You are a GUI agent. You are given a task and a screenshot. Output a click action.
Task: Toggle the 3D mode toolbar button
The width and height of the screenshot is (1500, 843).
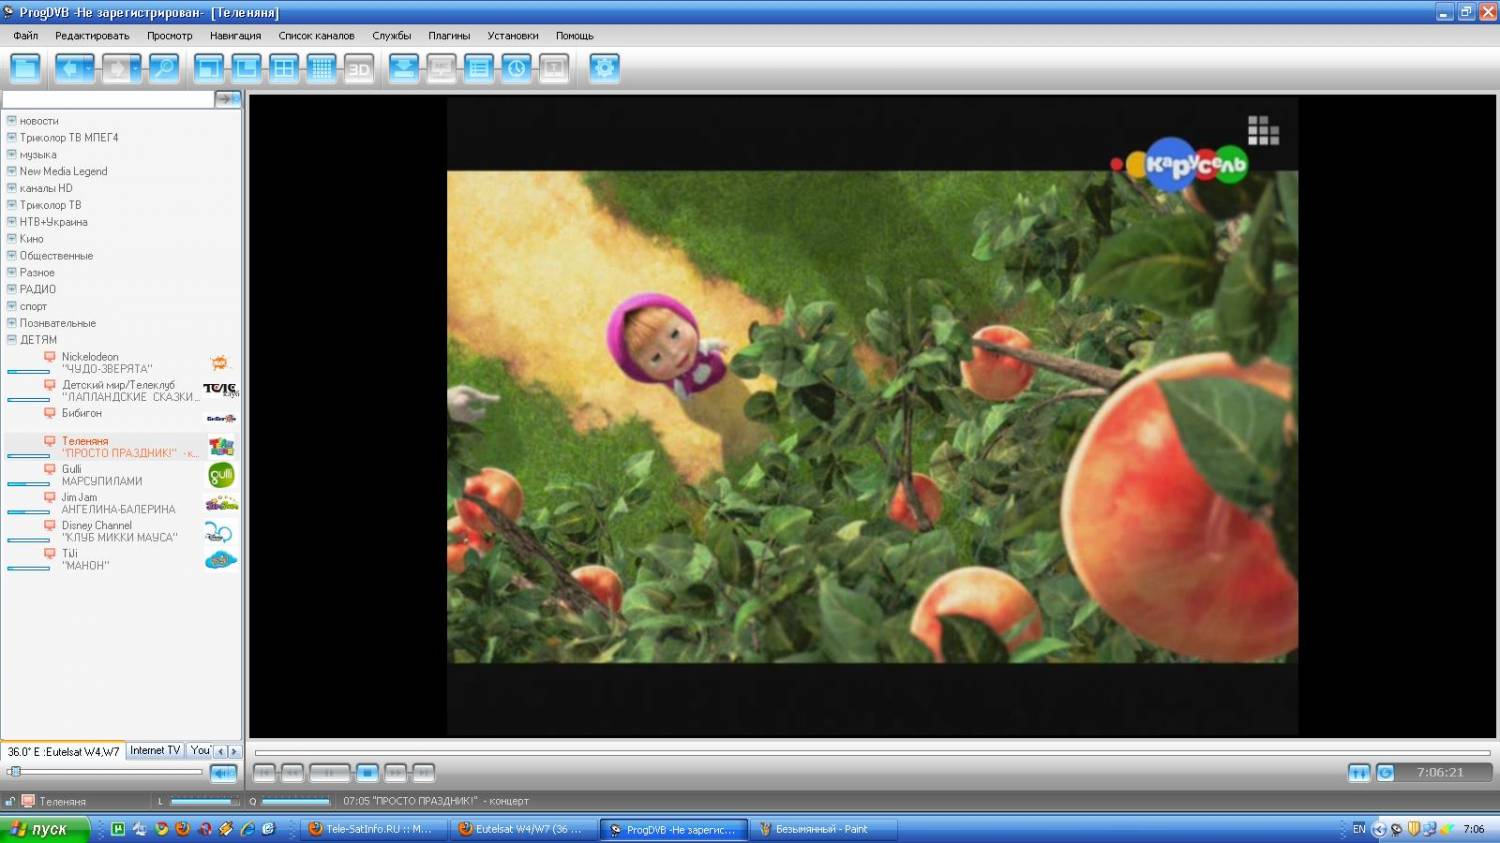359,68
